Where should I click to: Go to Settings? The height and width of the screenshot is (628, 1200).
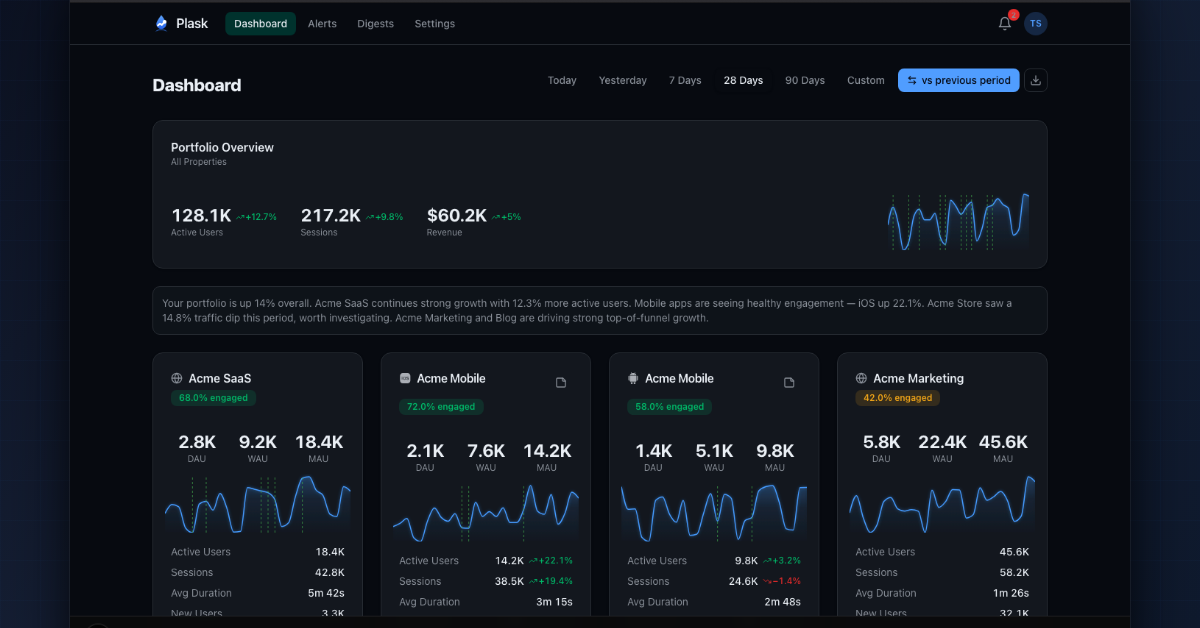coord(434,23)
